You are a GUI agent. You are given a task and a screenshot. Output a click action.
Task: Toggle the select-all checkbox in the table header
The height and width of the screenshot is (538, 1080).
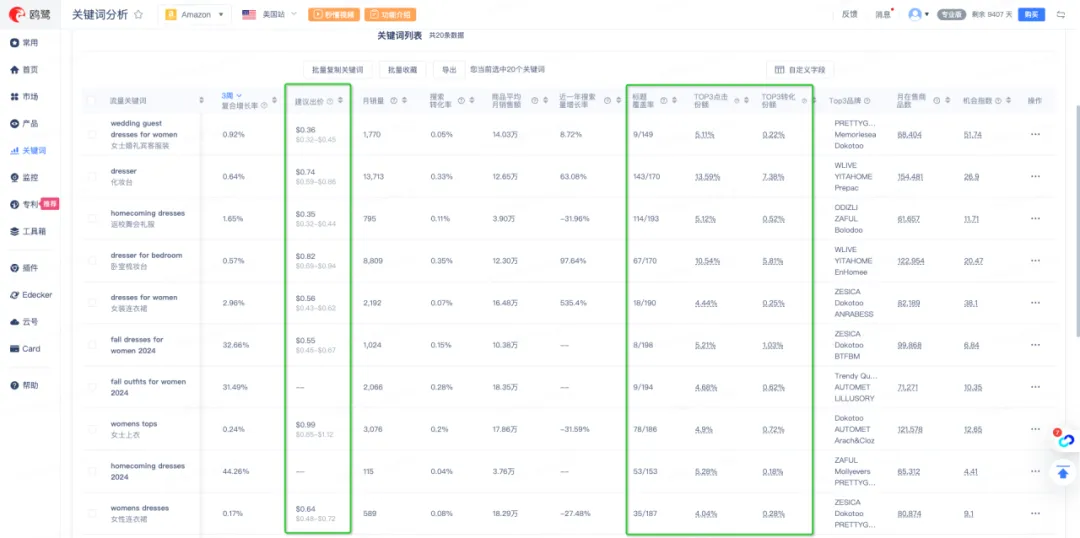tap(92, 101)
